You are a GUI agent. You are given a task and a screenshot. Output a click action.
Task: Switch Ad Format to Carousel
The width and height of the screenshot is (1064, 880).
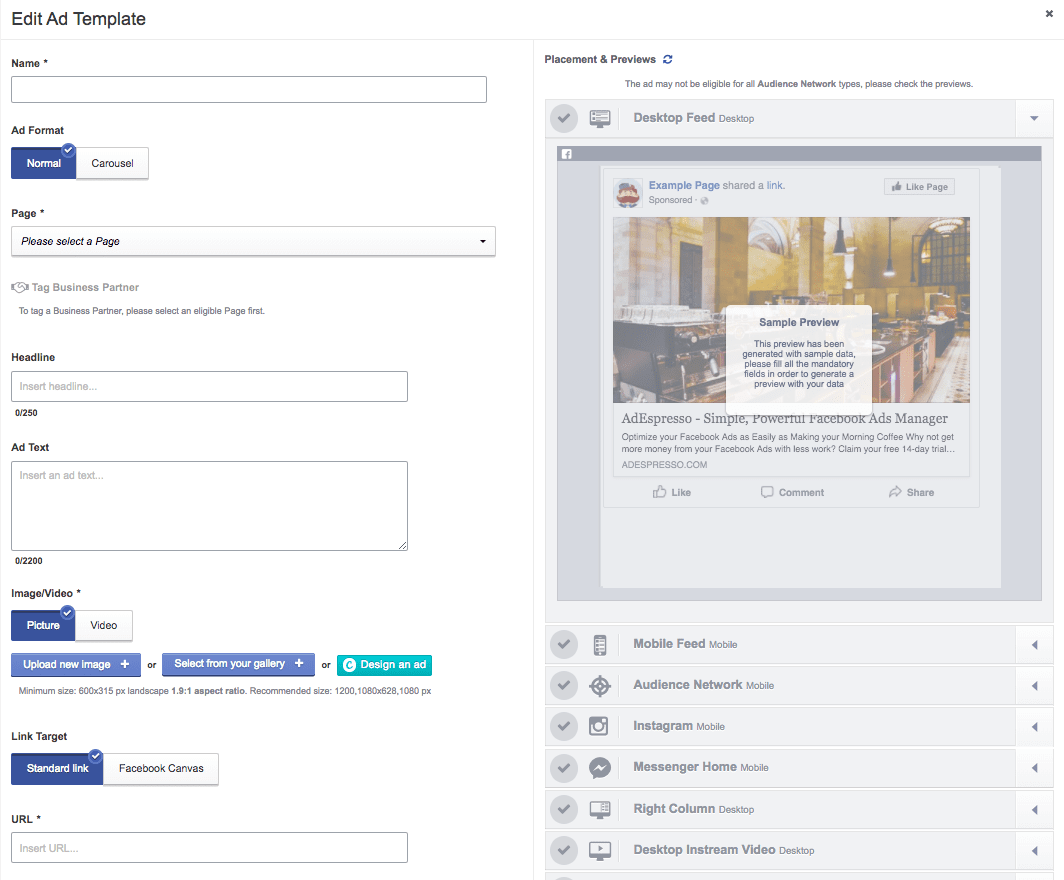pyautogui.click(x=111, y=163)
